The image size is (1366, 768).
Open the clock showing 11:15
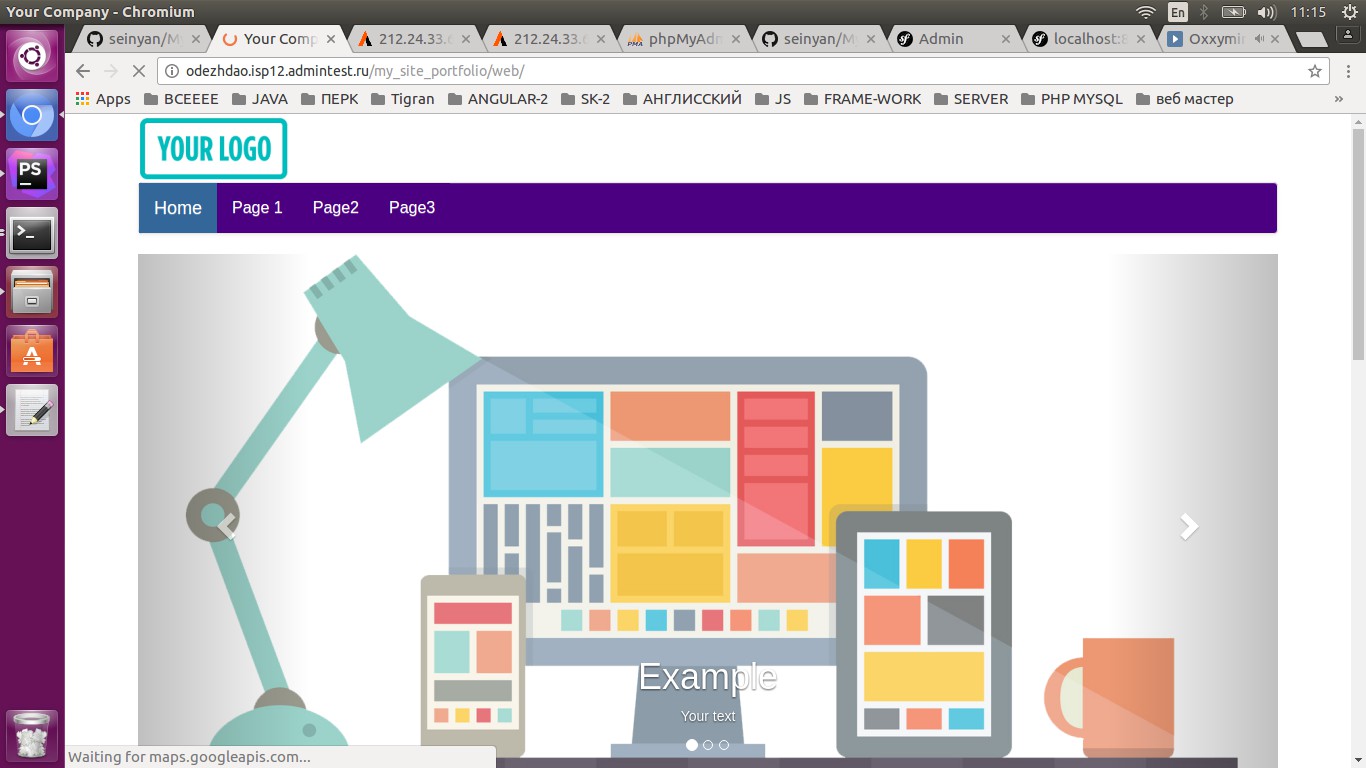tap(1308, 12)
